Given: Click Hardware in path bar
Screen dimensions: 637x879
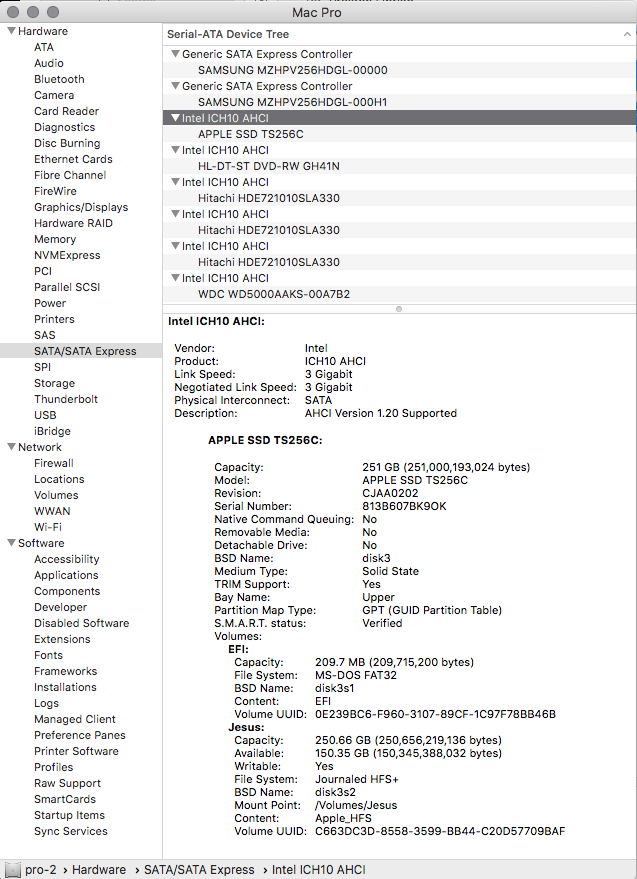Looking at the screenshot, I should 99,869.
